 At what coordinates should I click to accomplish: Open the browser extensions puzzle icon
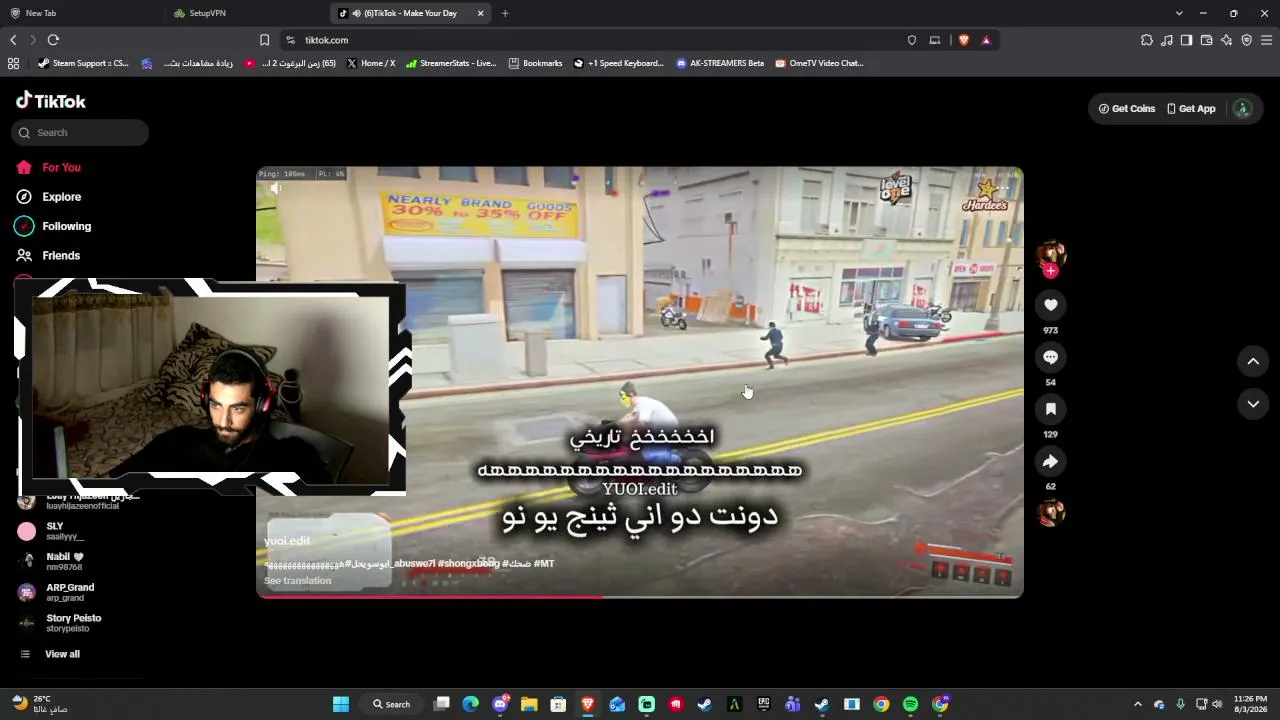pyautogui.click(x=1147, y=40)
